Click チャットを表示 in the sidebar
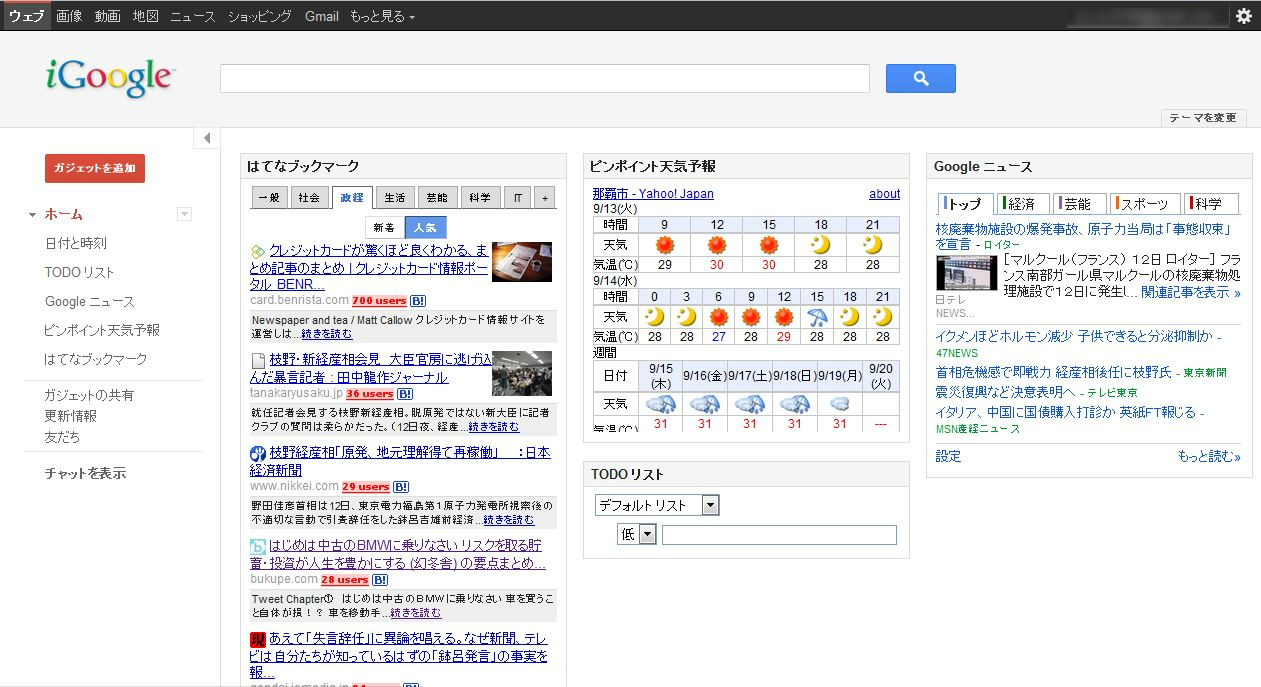The image size is (1261, 687). tap(85, 473)
